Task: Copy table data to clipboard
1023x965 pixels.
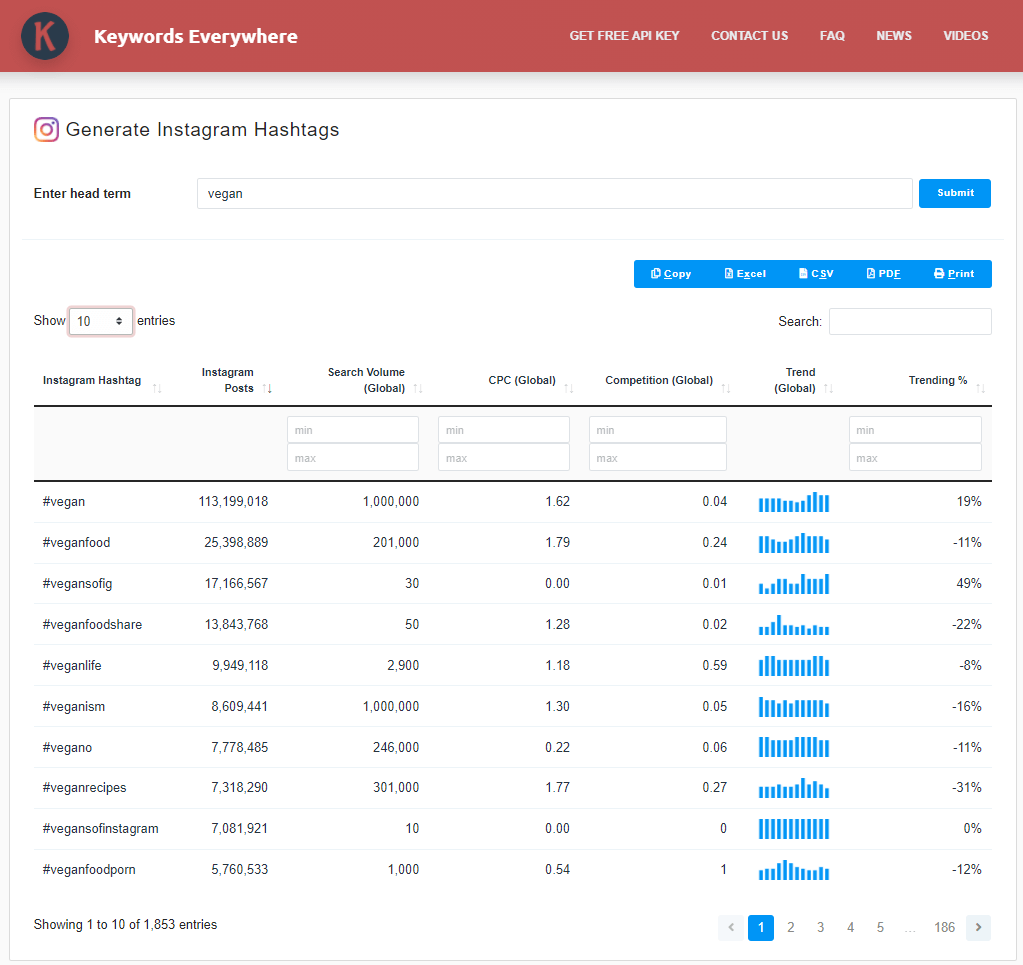Action: pos(671,274)
